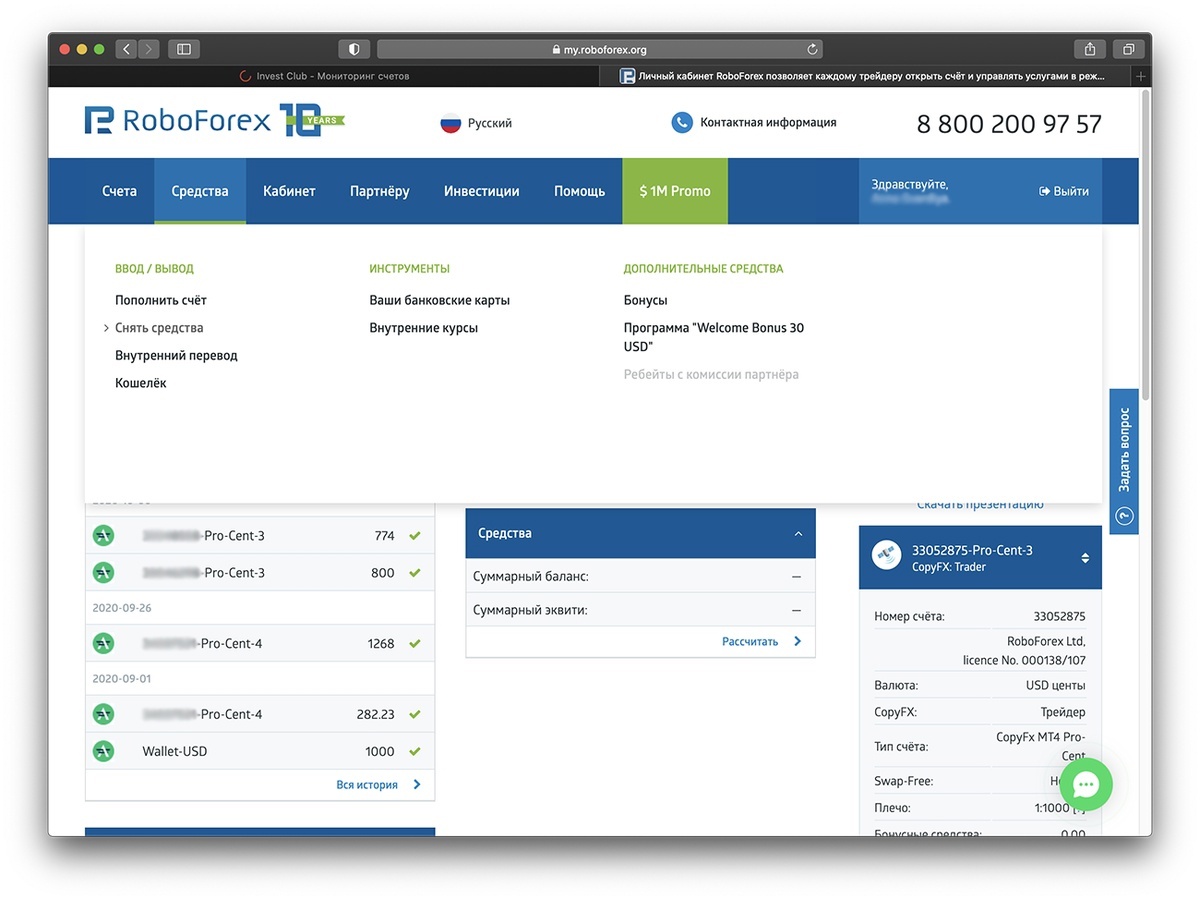This screenshot has width=1200, height=900.
Task: Open Ваши банковские карты
Action: [440, 300]
